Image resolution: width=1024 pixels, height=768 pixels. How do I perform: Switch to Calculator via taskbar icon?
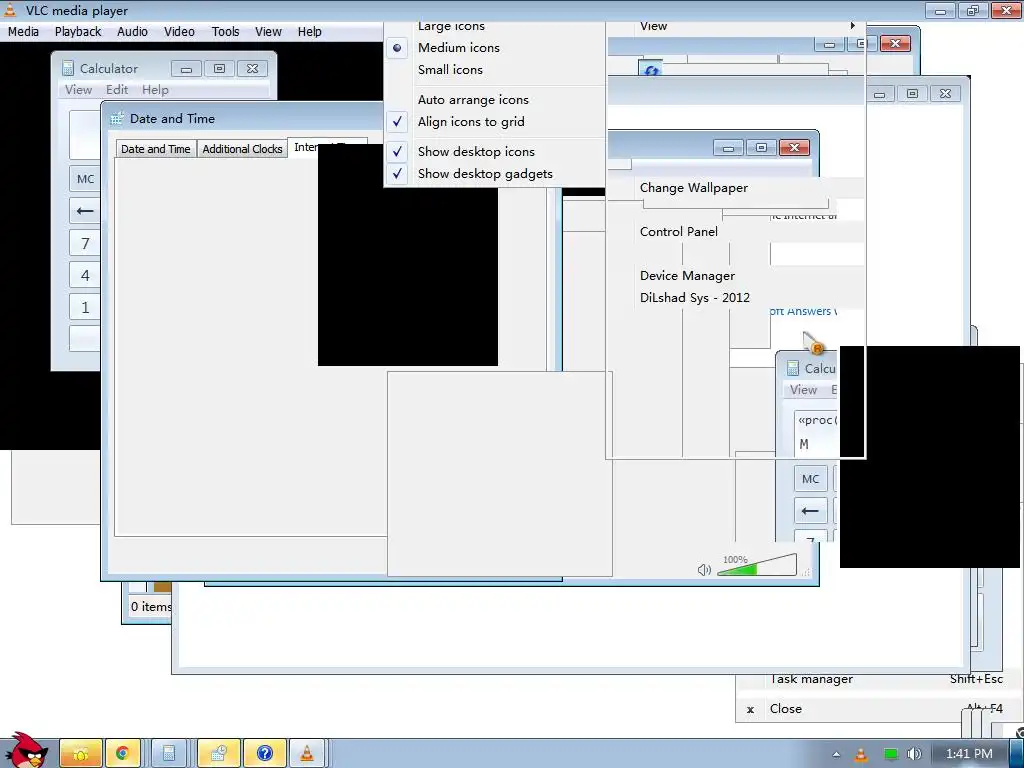click(x=169, y=754)
